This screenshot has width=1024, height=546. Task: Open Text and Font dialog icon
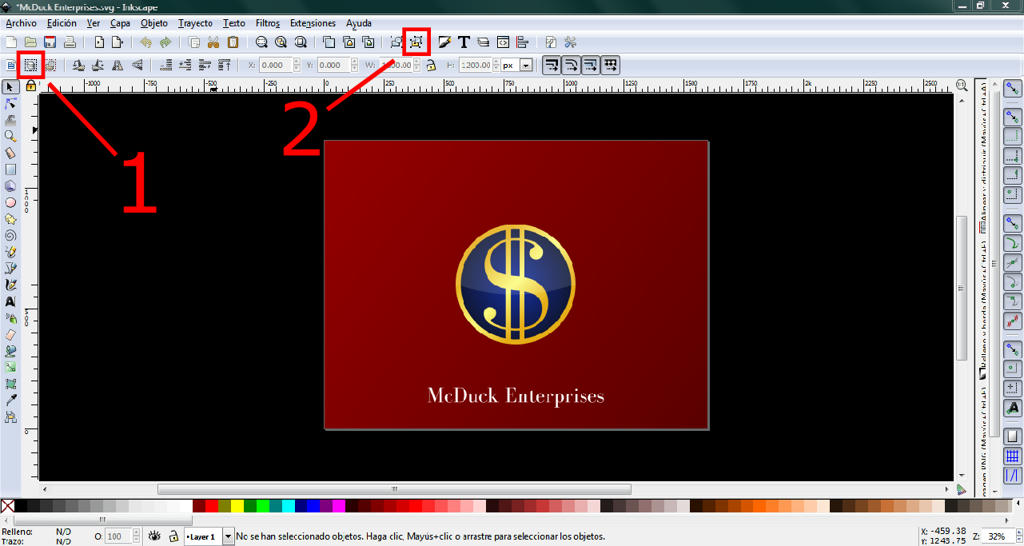point(464,42)
